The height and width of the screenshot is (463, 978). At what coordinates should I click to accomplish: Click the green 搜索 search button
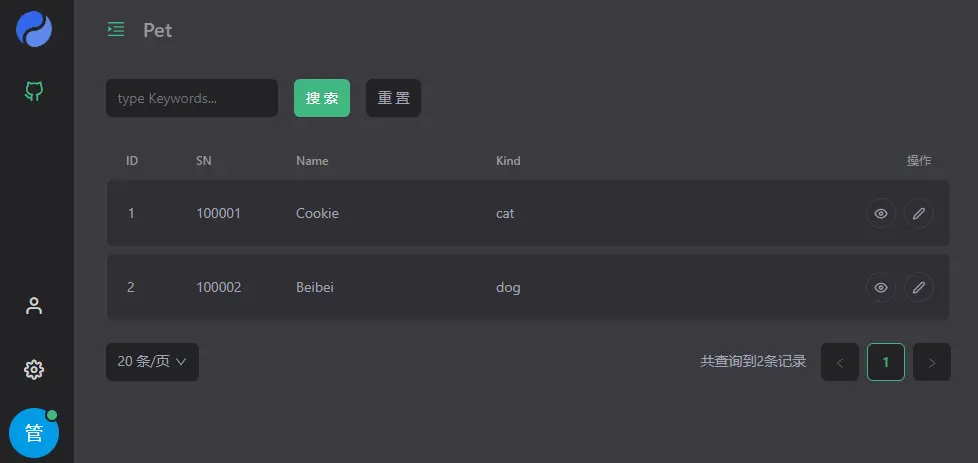[x=322, y=98]
